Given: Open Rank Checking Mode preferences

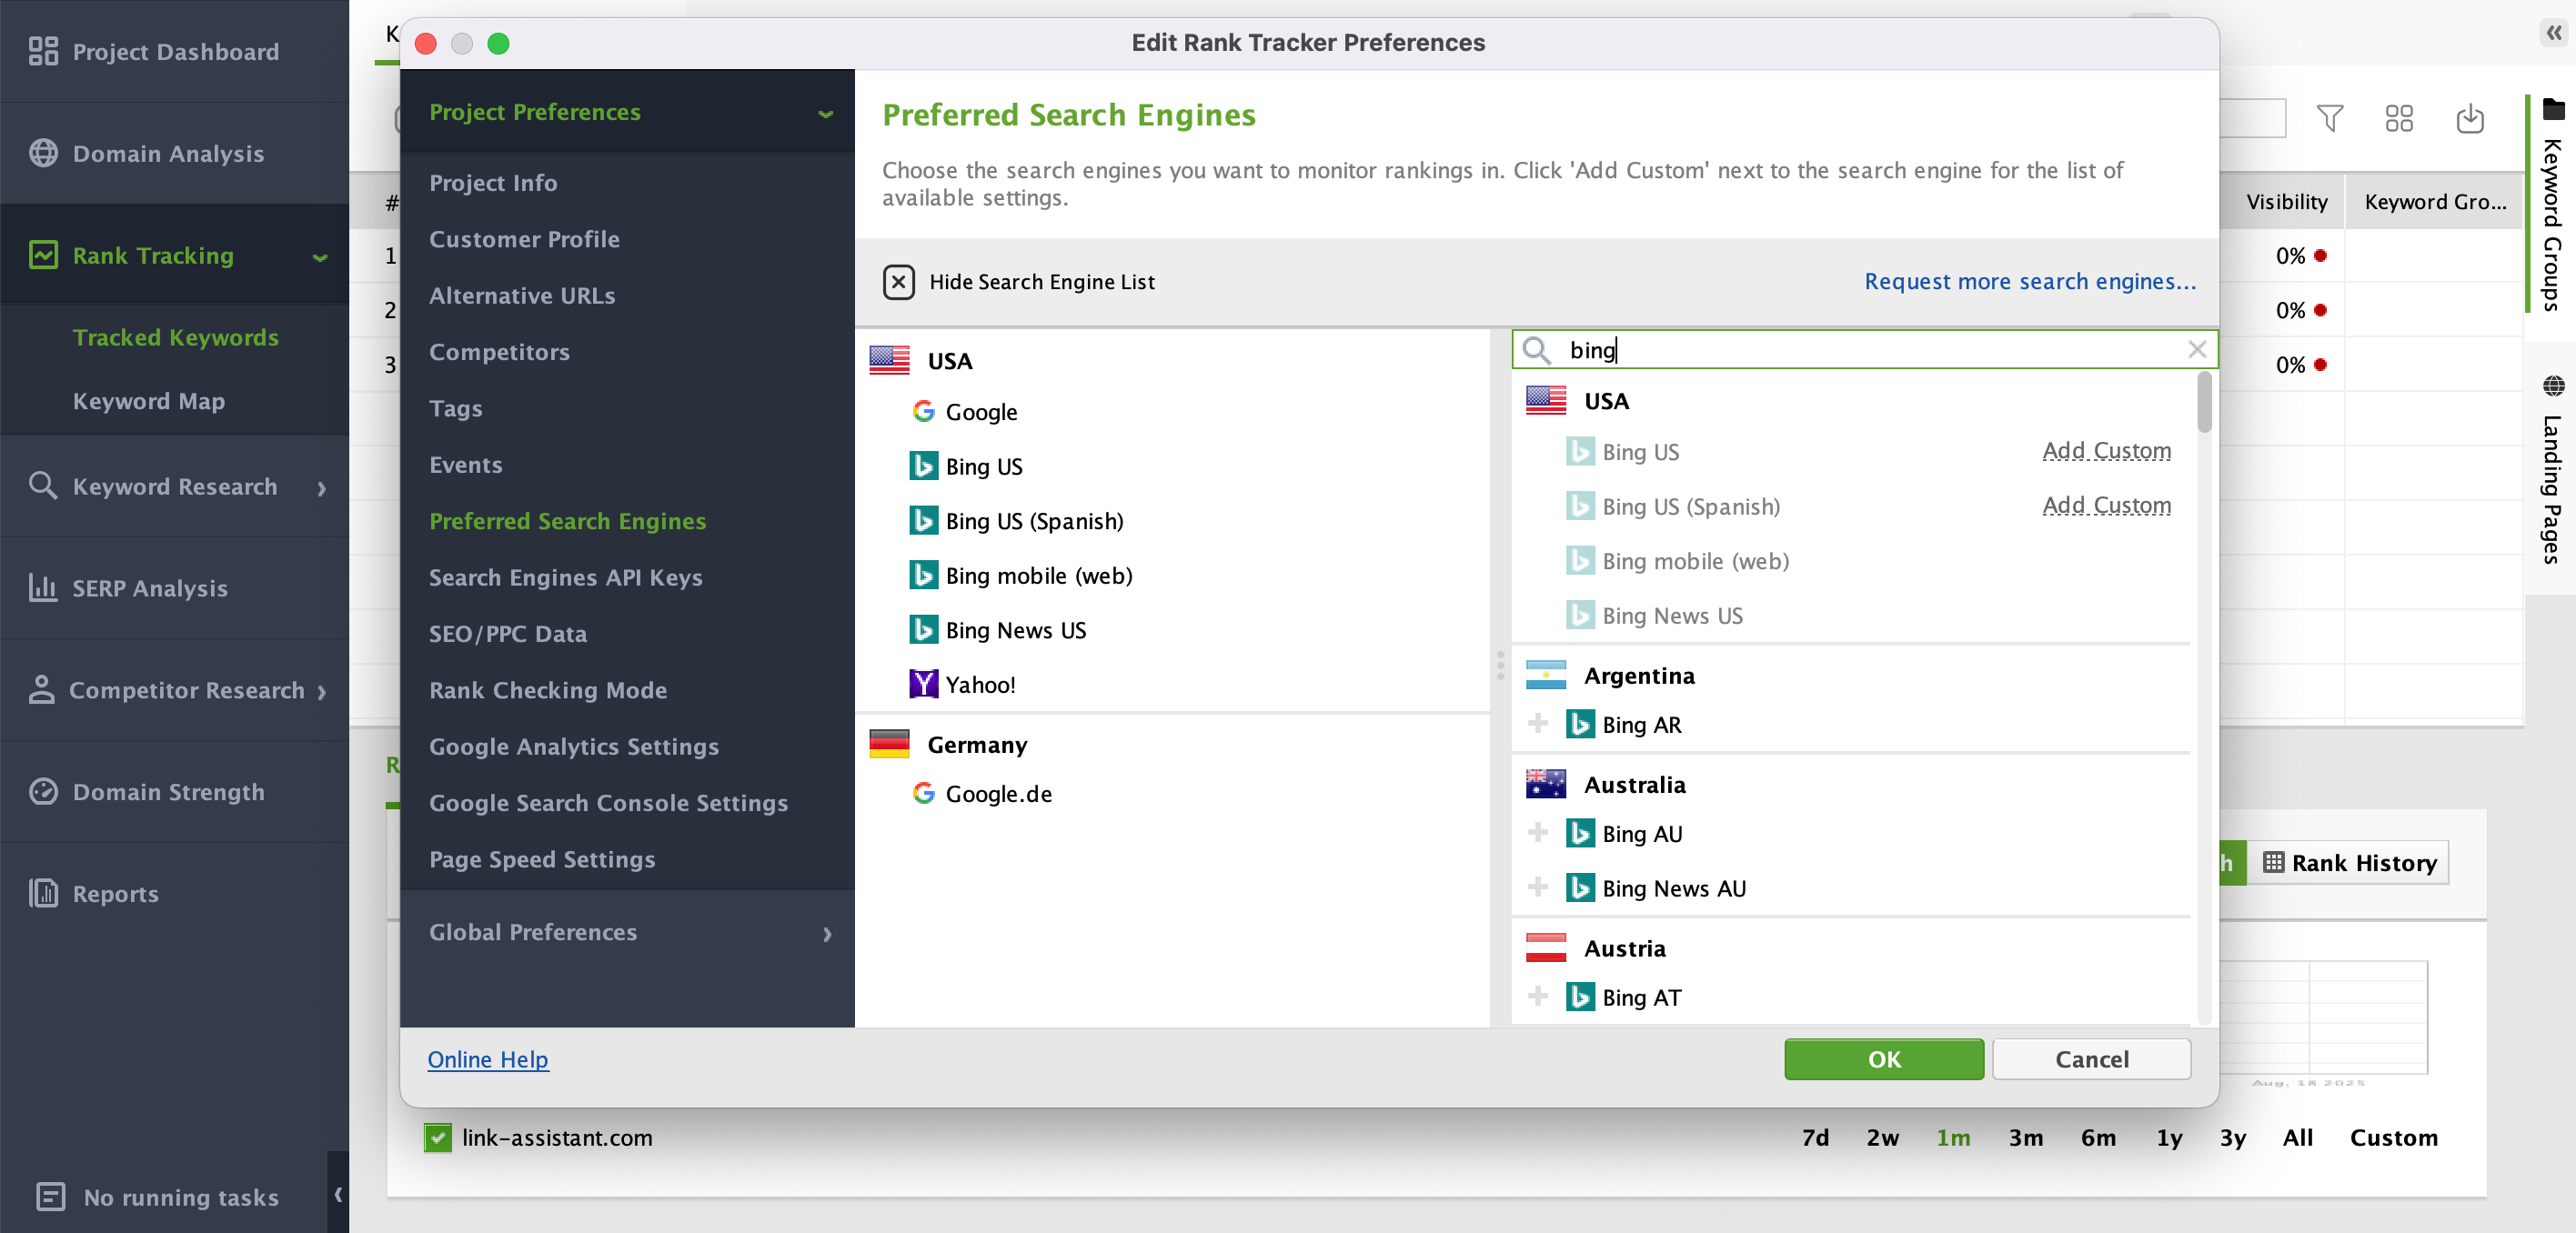Looking at the screenshot, I should (548, 690).
